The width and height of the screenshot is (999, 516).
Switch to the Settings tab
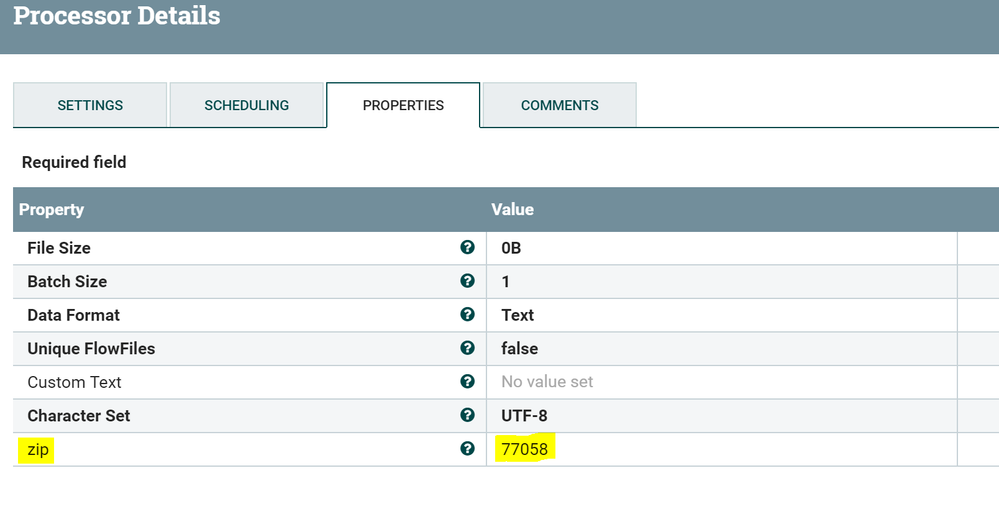coord(90,105)
